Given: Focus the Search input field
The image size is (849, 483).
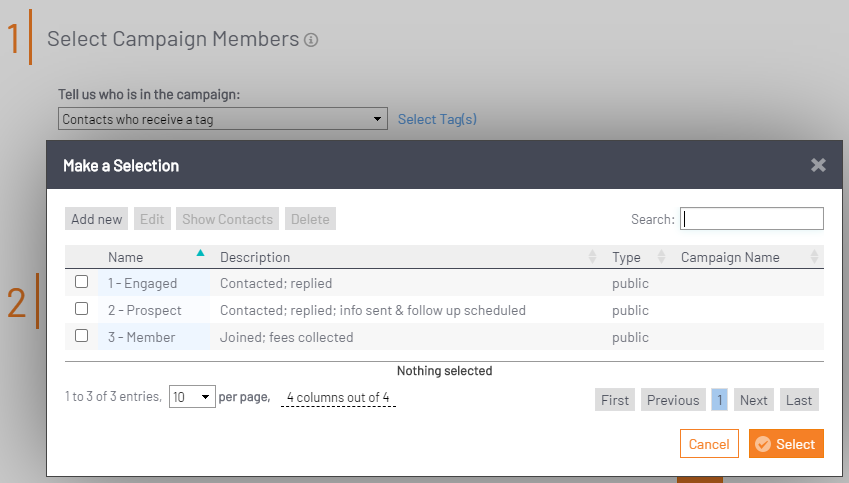Looking at the screenshot, I should pyautogui.click(x=752, y=219).
